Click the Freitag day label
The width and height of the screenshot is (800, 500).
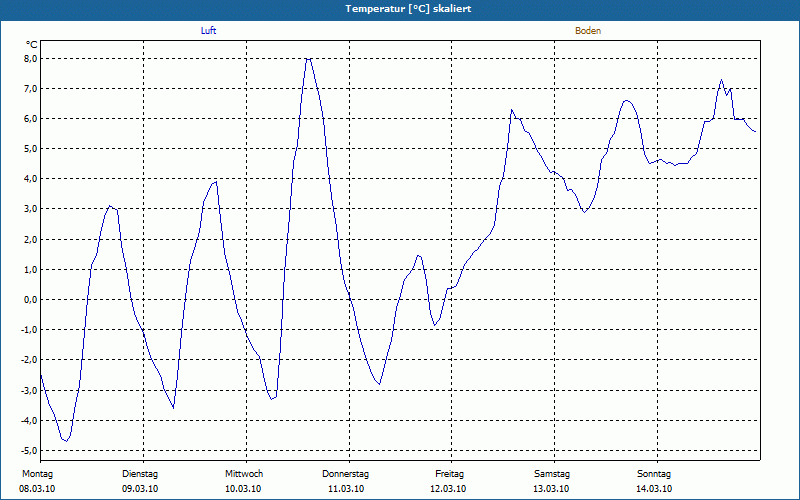tap(449, 474)
